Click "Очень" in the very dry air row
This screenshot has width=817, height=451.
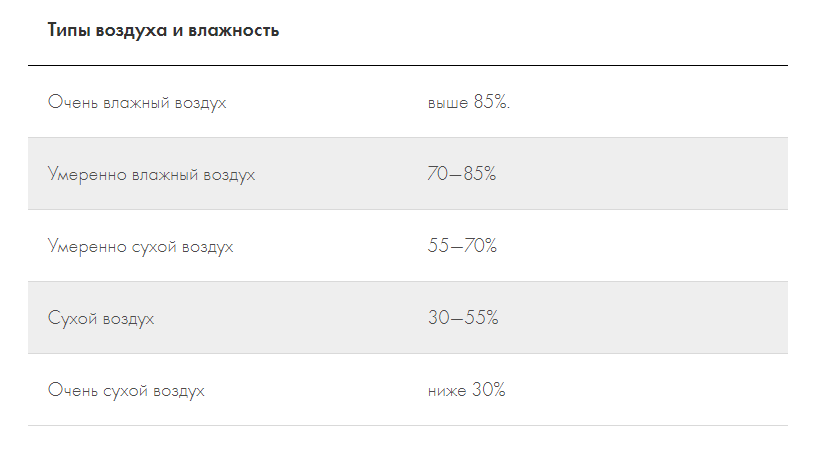coord(70,391)
